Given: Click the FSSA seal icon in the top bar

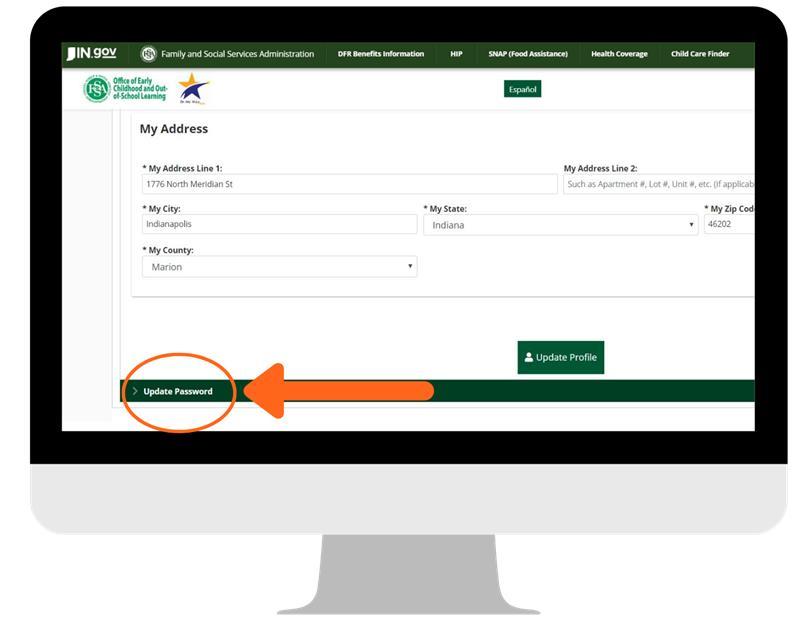Looking at the screenshot, I should (149, 54).
